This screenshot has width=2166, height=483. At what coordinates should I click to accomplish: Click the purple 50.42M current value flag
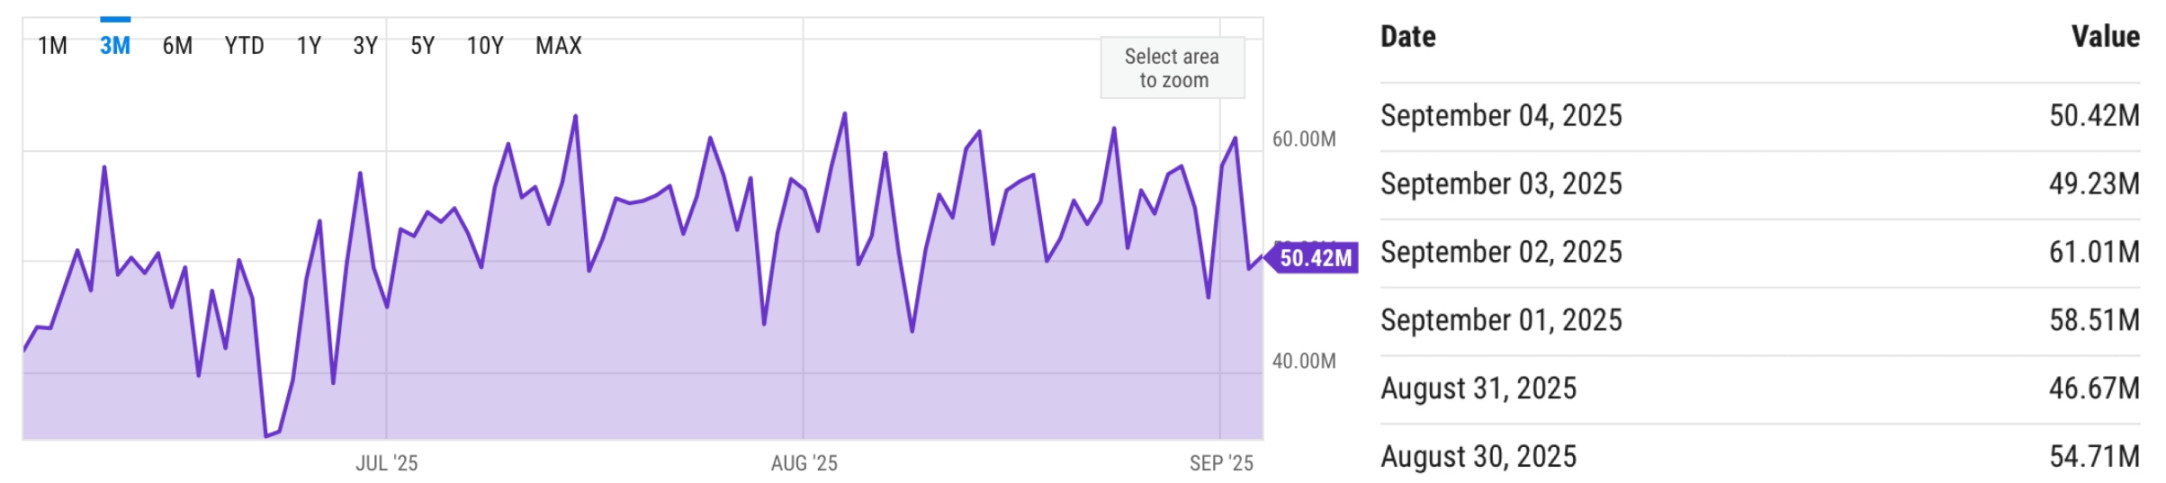(1314, 258)
